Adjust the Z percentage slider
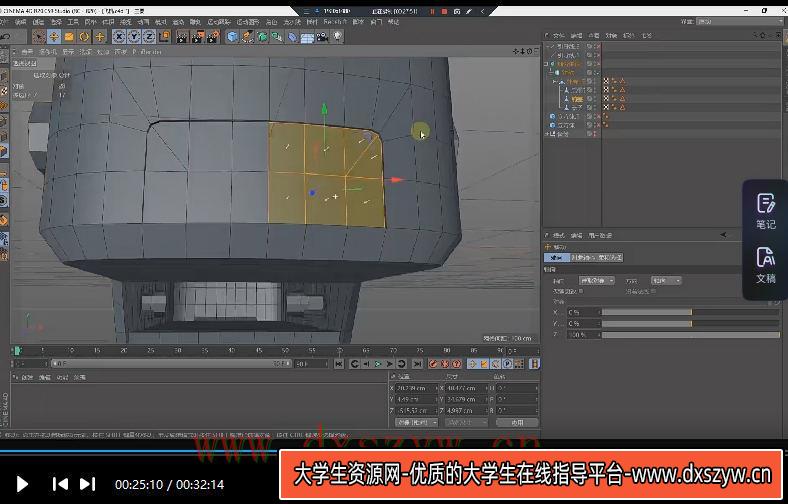788x504 pixels. click(x=691, y=335)
